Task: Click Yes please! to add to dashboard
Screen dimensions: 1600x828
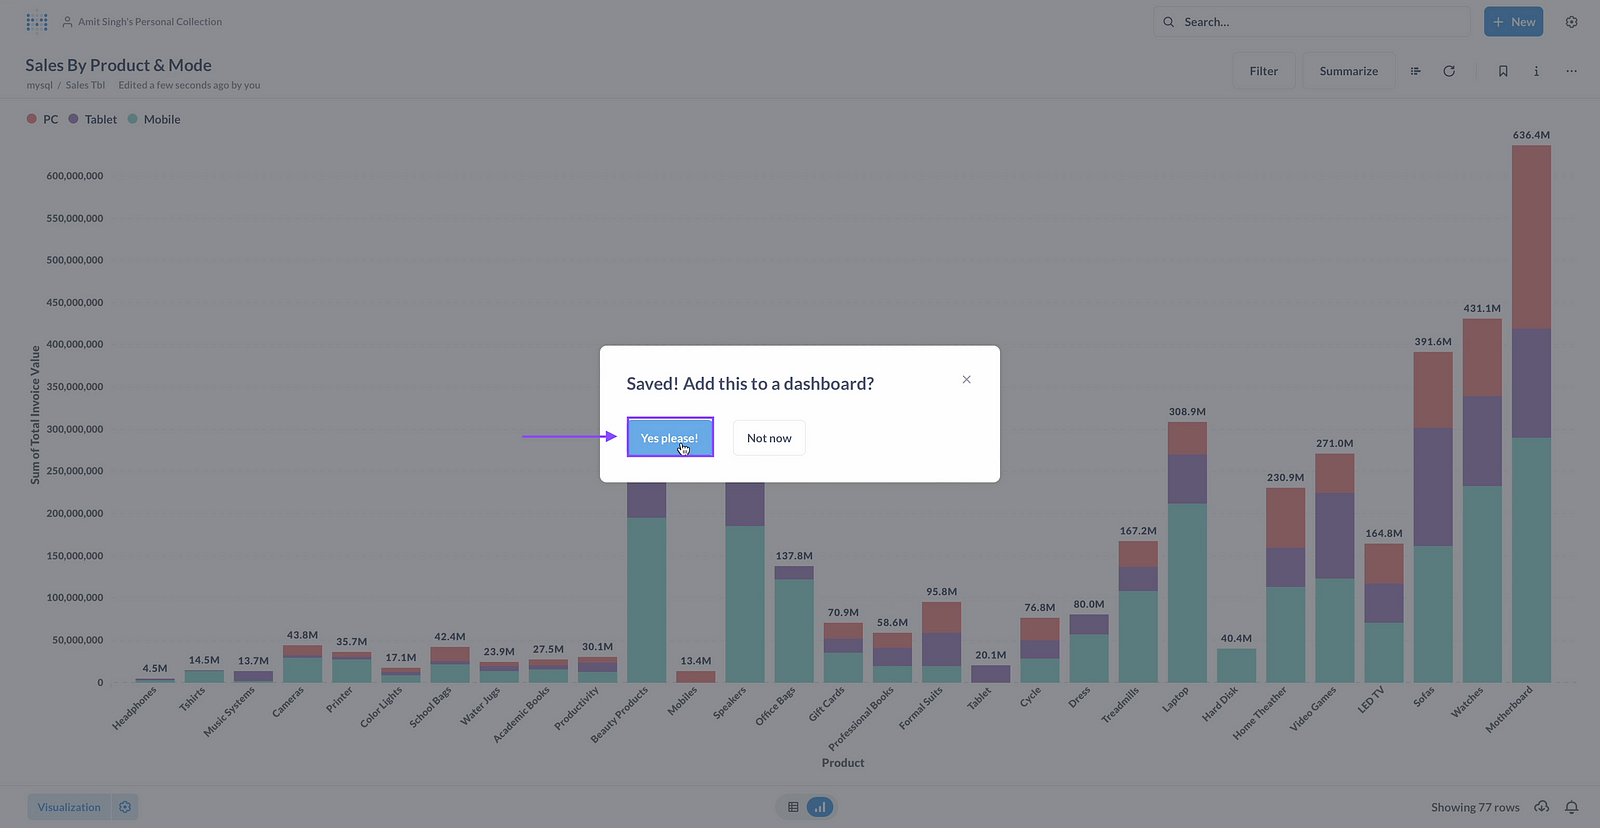Action: pos(670,438)
